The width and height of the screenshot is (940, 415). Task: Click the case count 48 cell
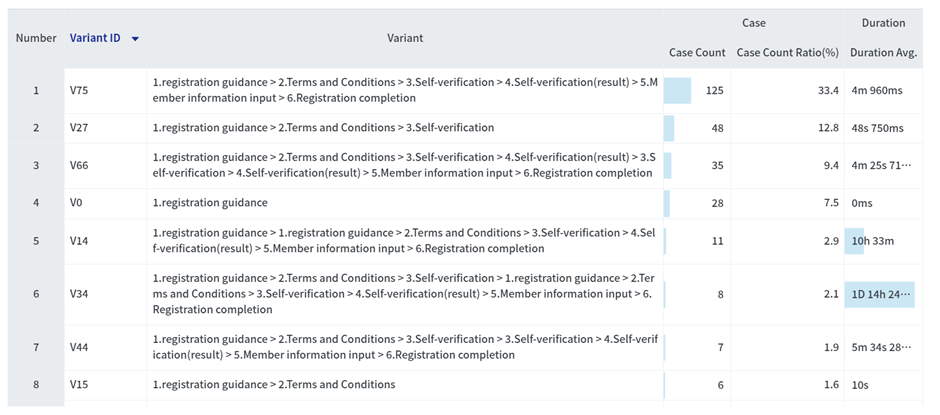click(x=697, y=128)
